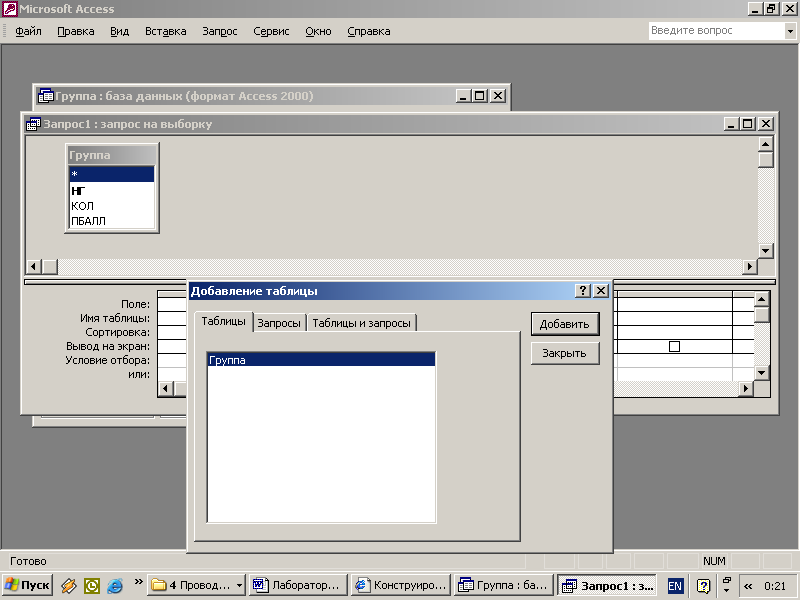Select the НГ field in Группа table

[112, 190]
